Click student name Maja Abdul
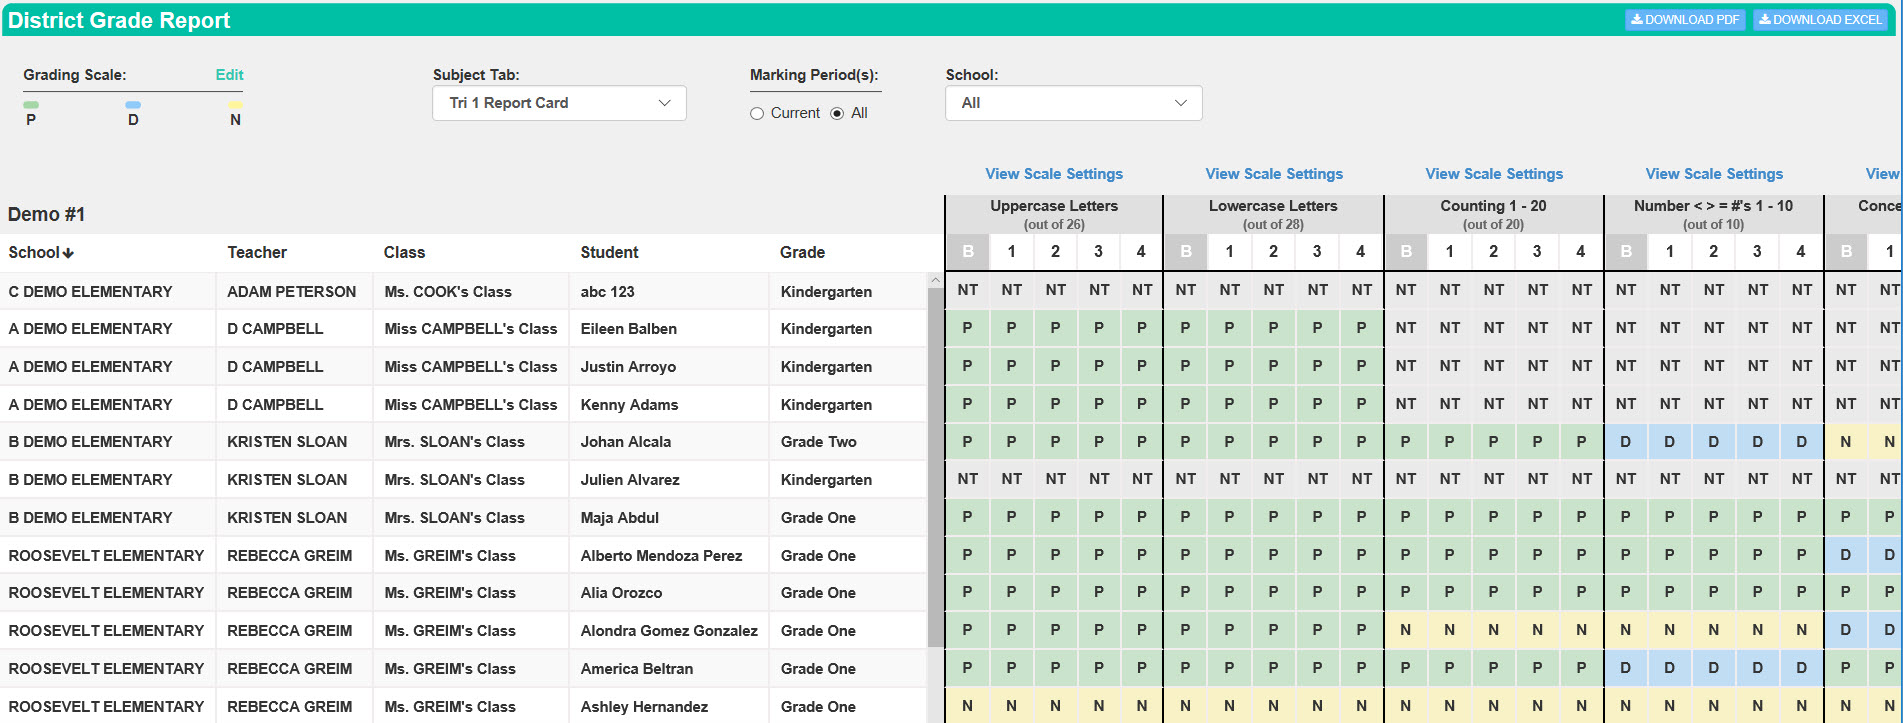The image size is (1903, 723). [x=619, y=518]
